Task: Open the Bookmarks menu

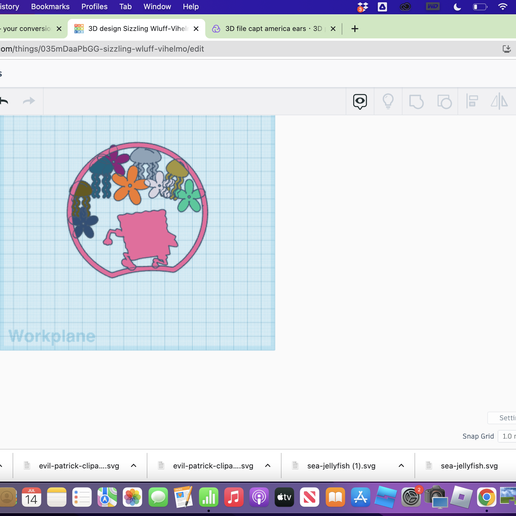Action: 50,7
